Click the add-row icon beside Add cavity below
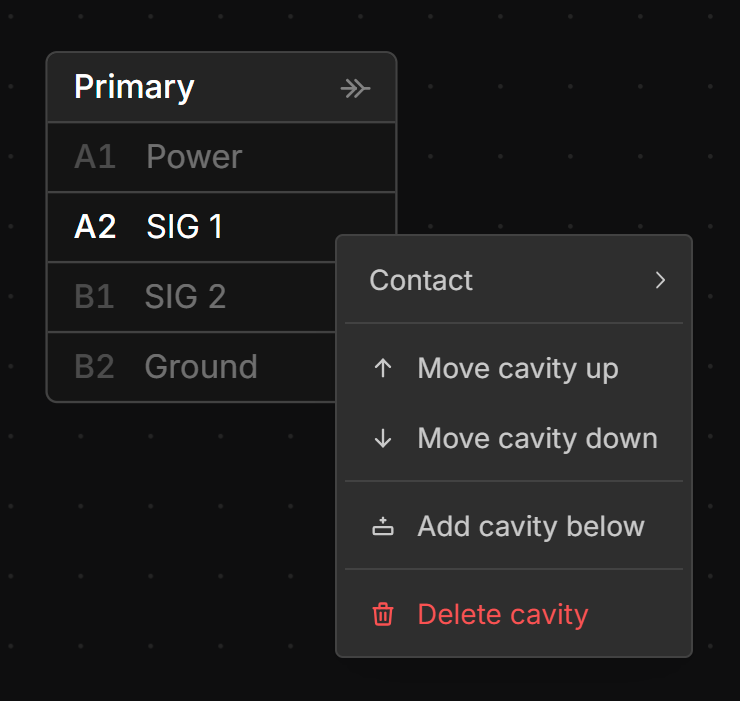This screenshot has width=740, height=701. [382, 527]
